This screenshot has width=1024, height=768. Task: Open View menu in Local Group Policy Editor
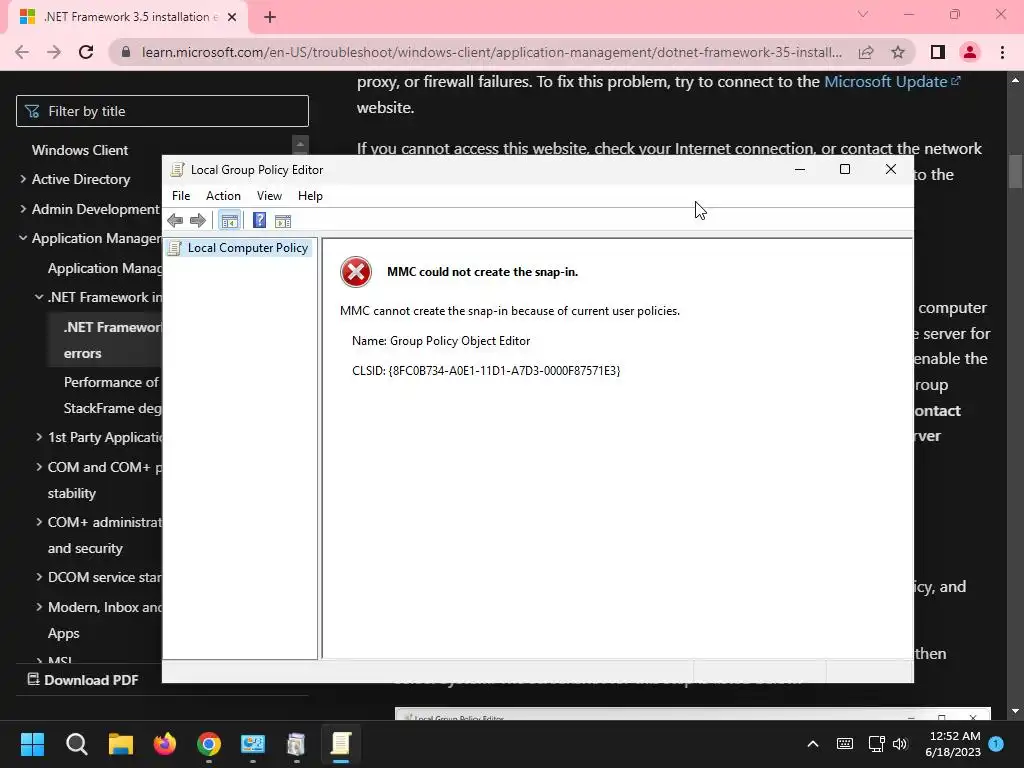pyautogui.click(x=269, y=196)
